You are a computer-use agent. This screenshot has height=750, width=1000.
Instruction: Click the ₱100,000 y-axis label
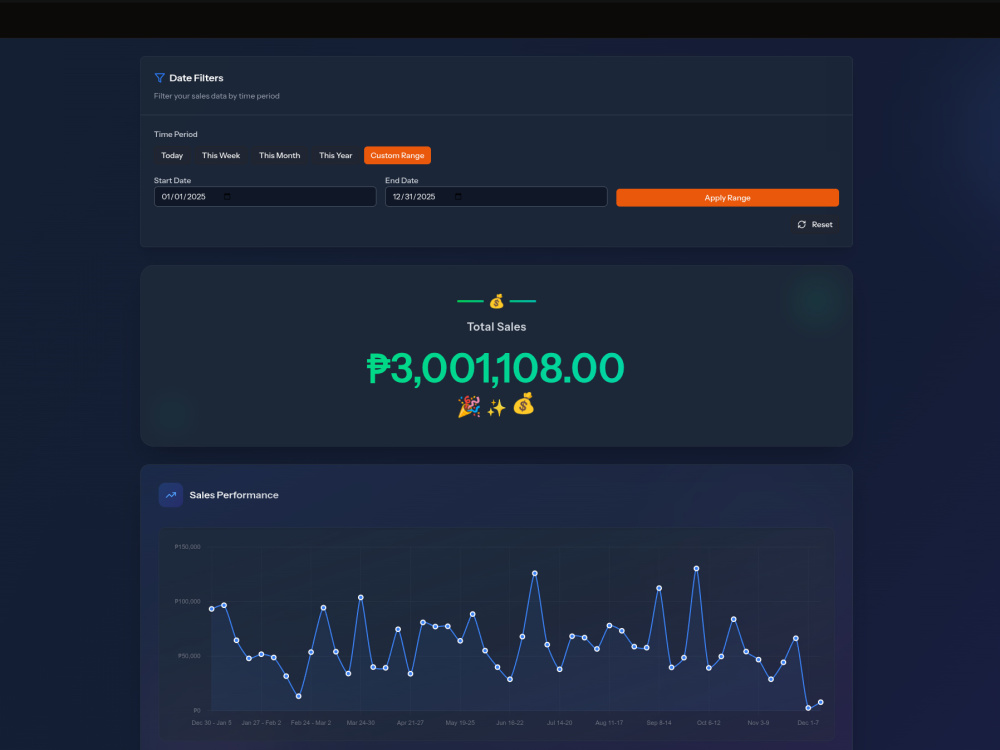point(188,601)
